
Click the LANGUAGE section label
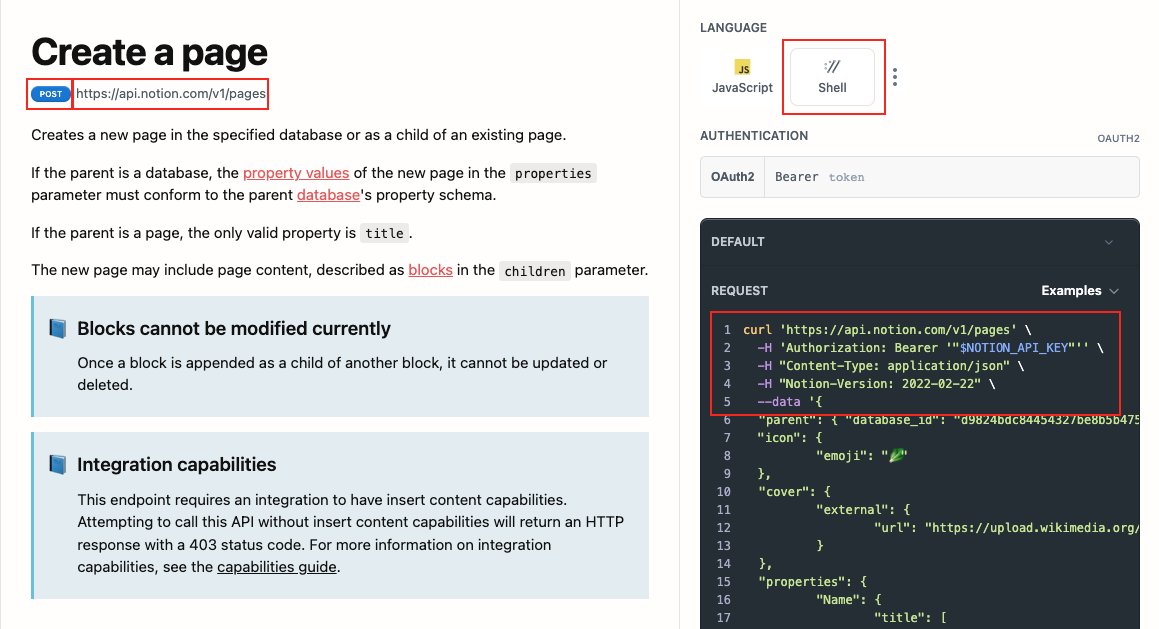pyautogui.click(x=733, y=27)
